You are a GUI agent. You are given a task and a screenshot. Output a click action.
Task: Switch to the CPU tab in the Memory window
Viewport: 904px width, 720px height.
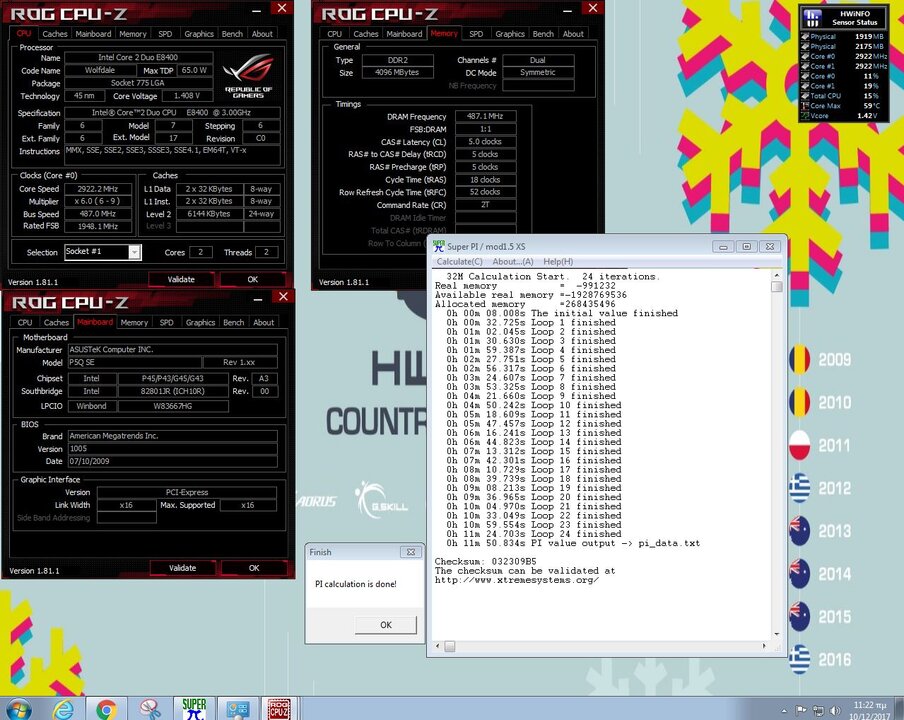coord(334,34)
